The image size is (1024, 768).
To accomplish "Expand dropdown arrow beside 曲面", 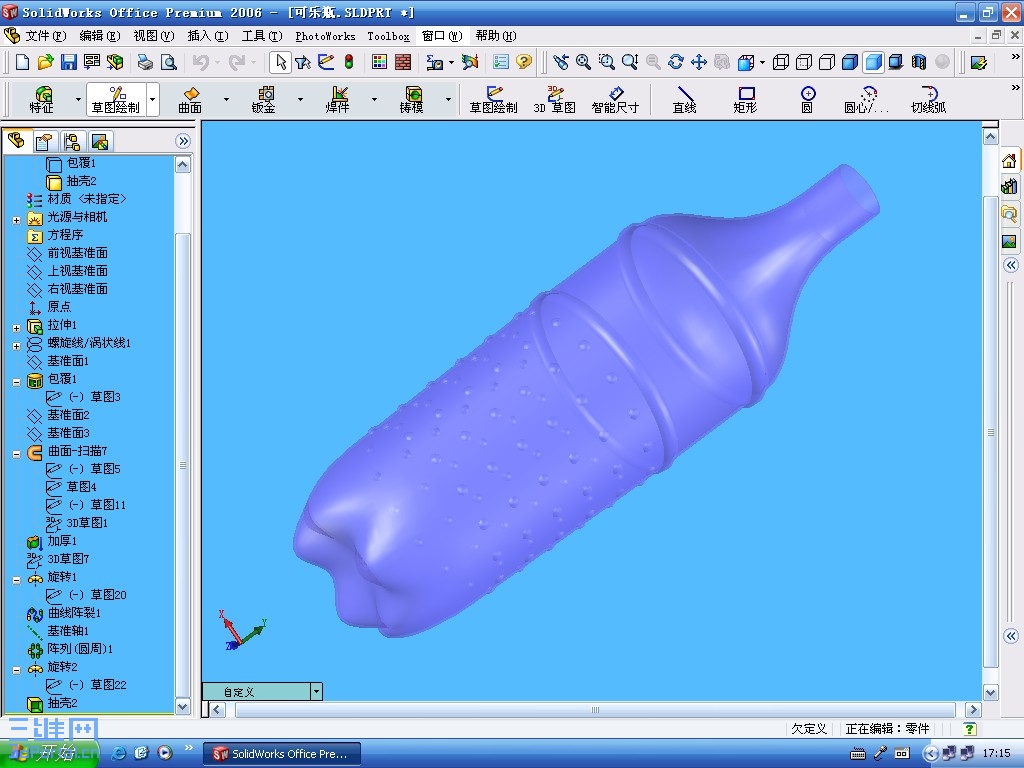I will pyautogui.click(x=226, y=99).
